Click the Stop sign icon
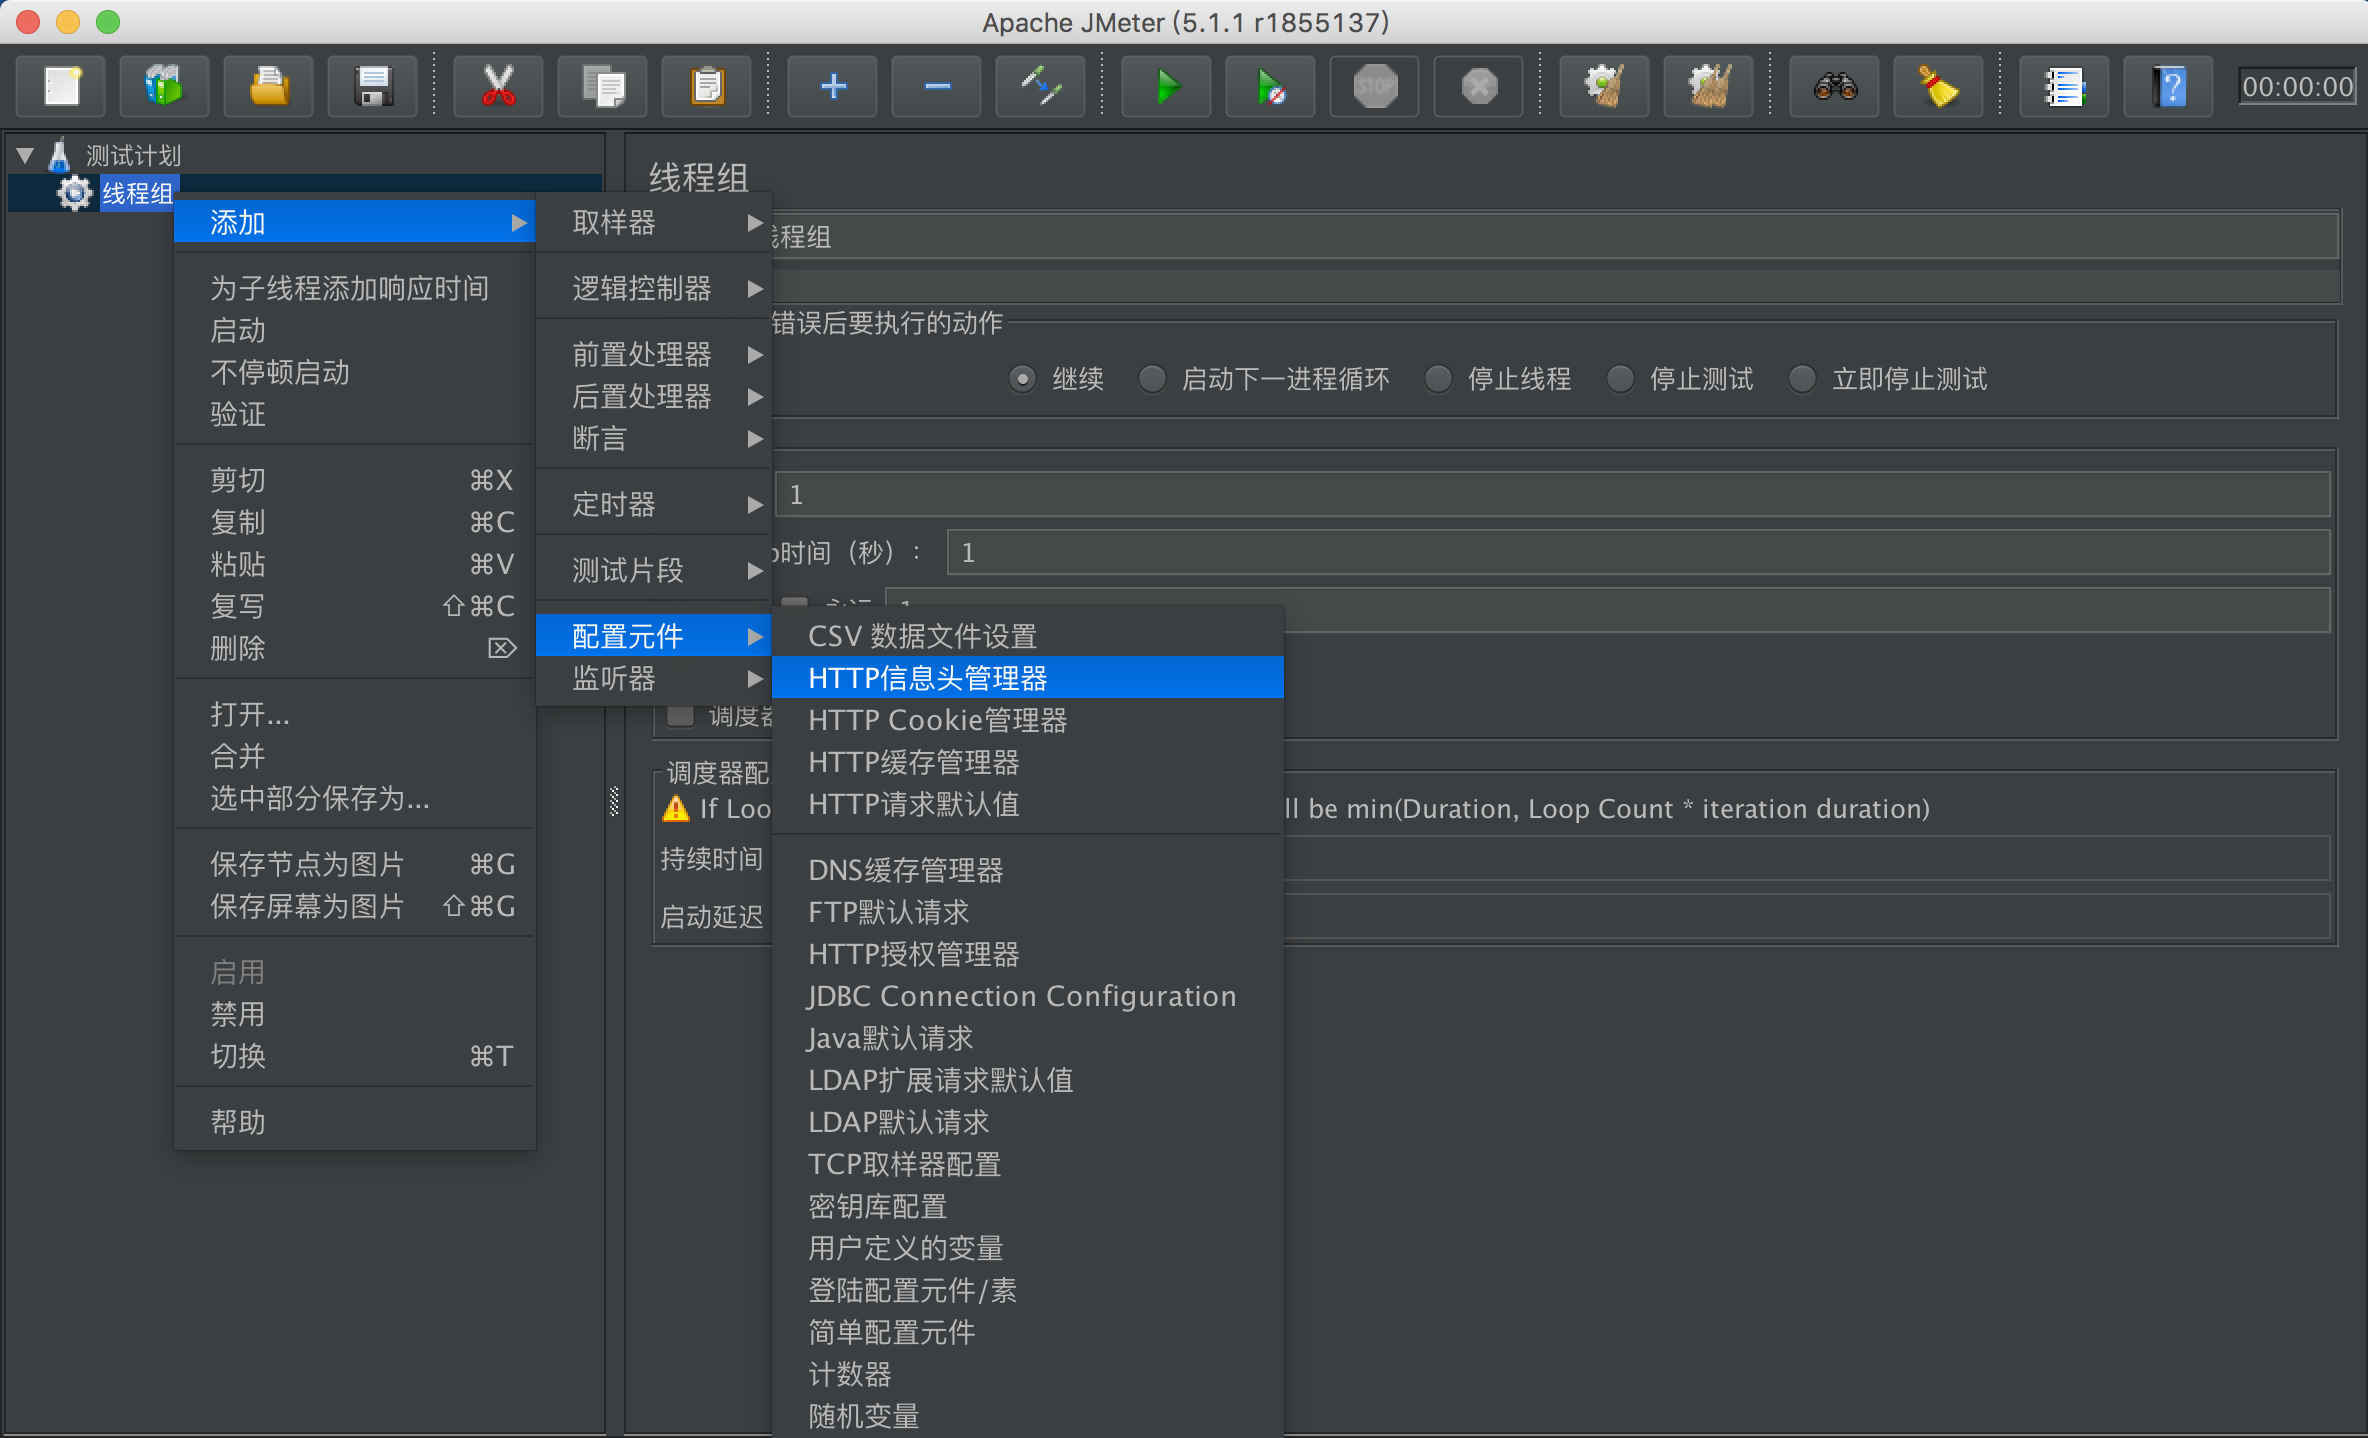The image size is (2368, 1438). pyautogui.click(x=1375, y=87)
